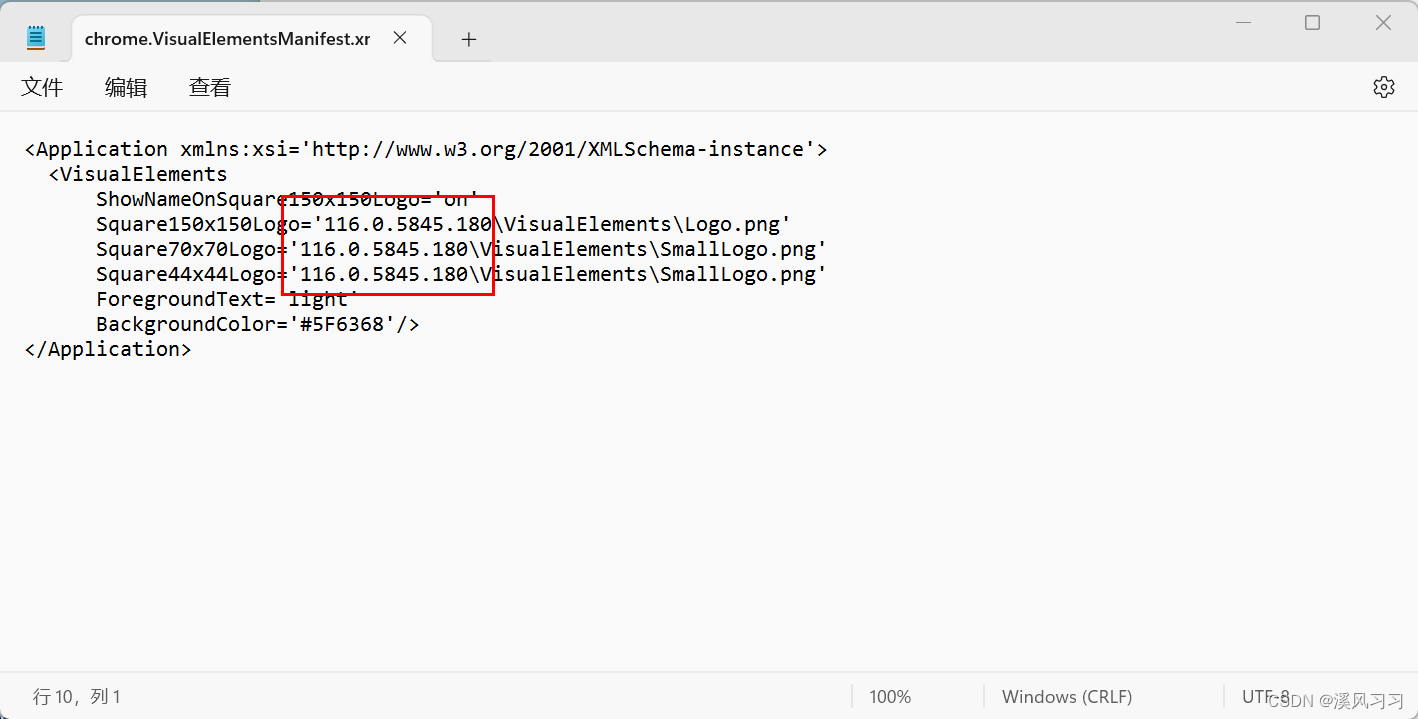The height and width of the screenshot is (719, 1418).
Task: Click the Notepad app icon in title bar
Action: point(36,38)
